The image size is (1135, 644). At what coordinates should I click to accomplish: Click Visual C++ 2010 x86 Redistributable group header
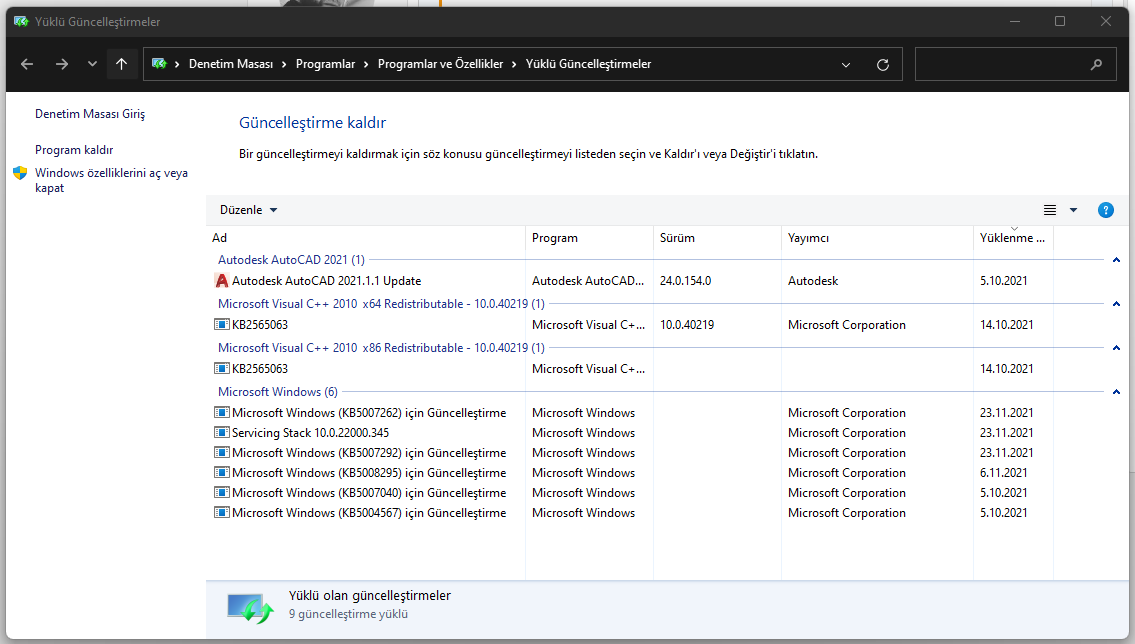381,348
